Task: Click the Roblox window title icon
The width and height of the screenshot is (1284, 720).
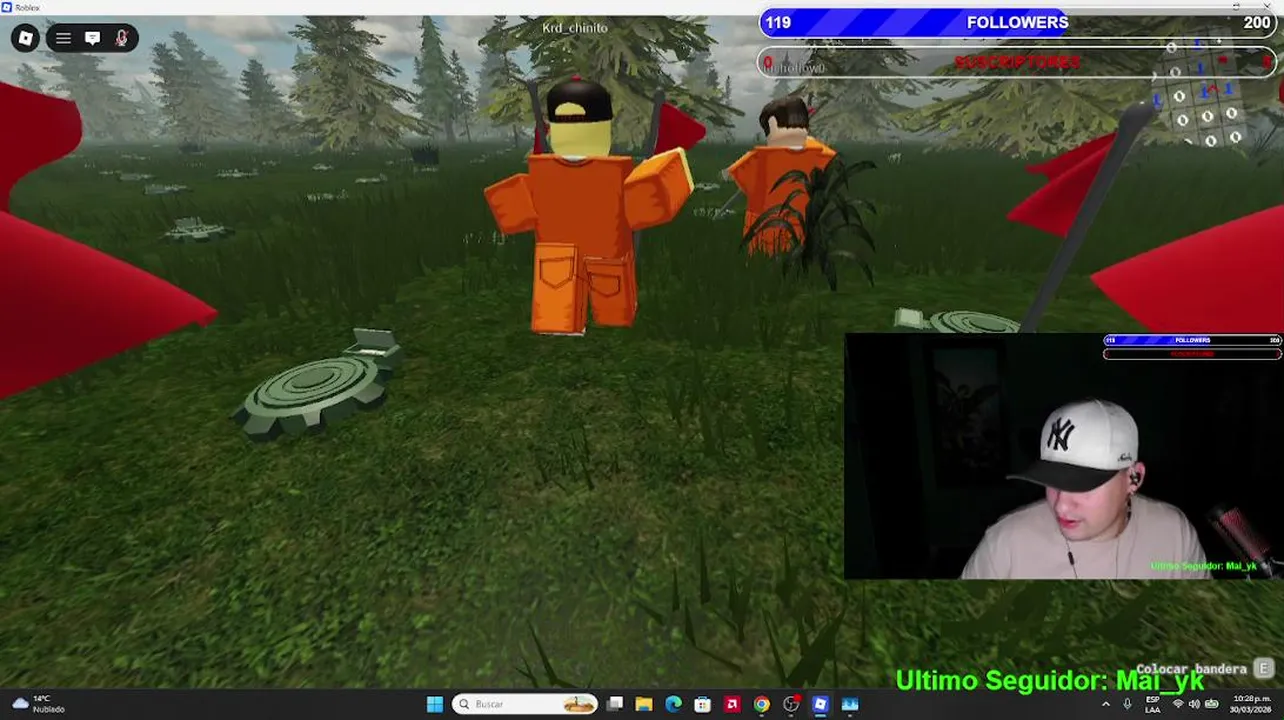Action: [7, 7]
